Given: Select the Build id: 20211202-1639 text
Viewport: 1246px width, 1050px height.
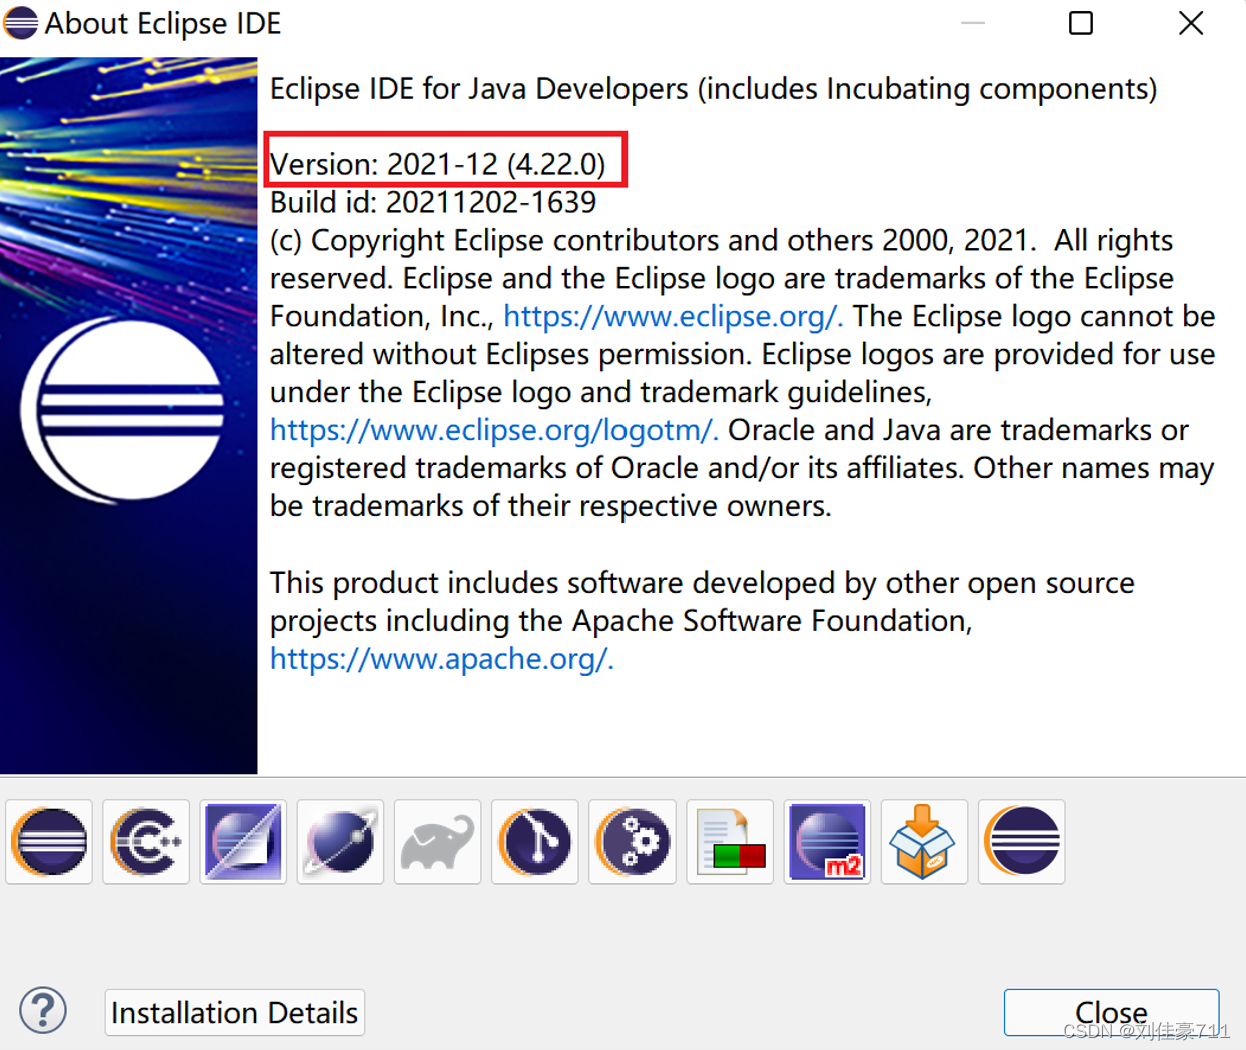Looking at the screenshot, I should [x=433, y=202].
